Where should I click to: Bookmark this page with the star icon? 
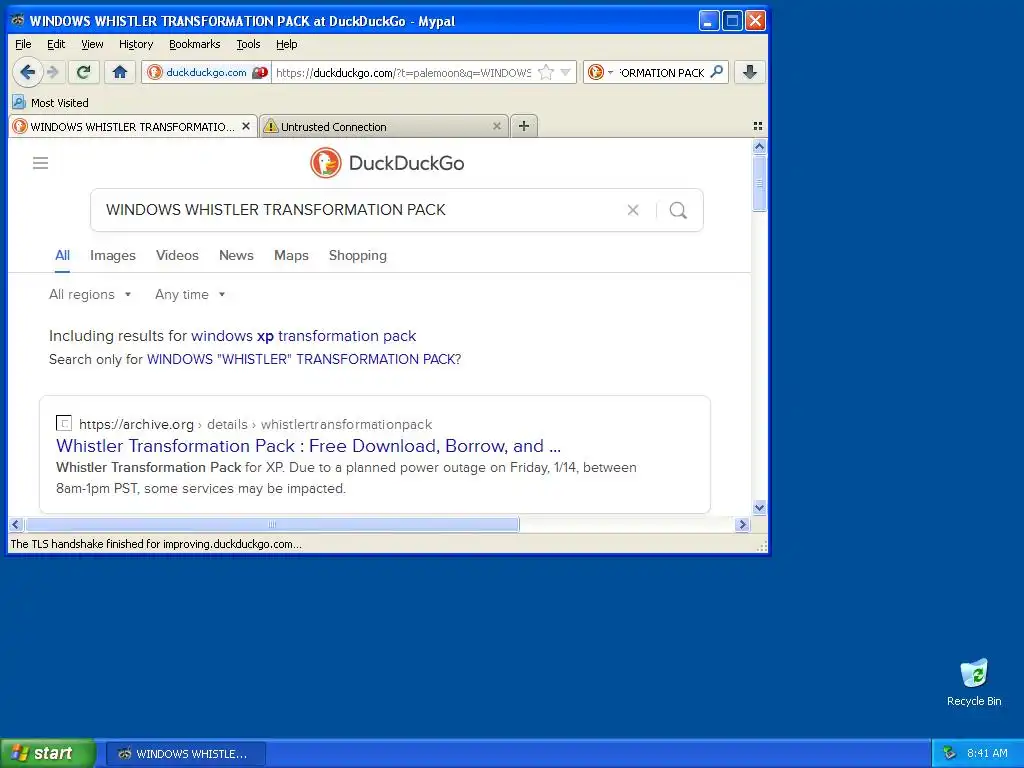[x=546, y=72]
